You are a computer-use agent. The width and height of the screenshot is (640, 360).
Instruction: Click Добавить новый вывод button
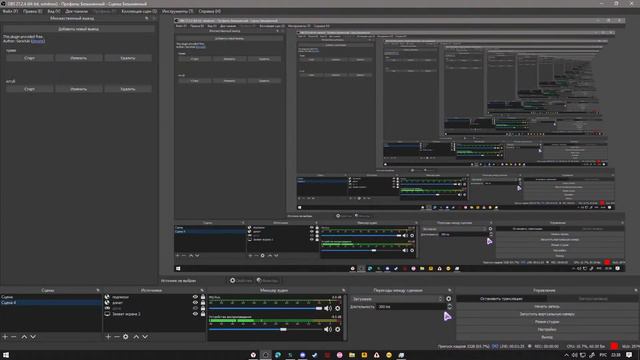click(78, 29)
